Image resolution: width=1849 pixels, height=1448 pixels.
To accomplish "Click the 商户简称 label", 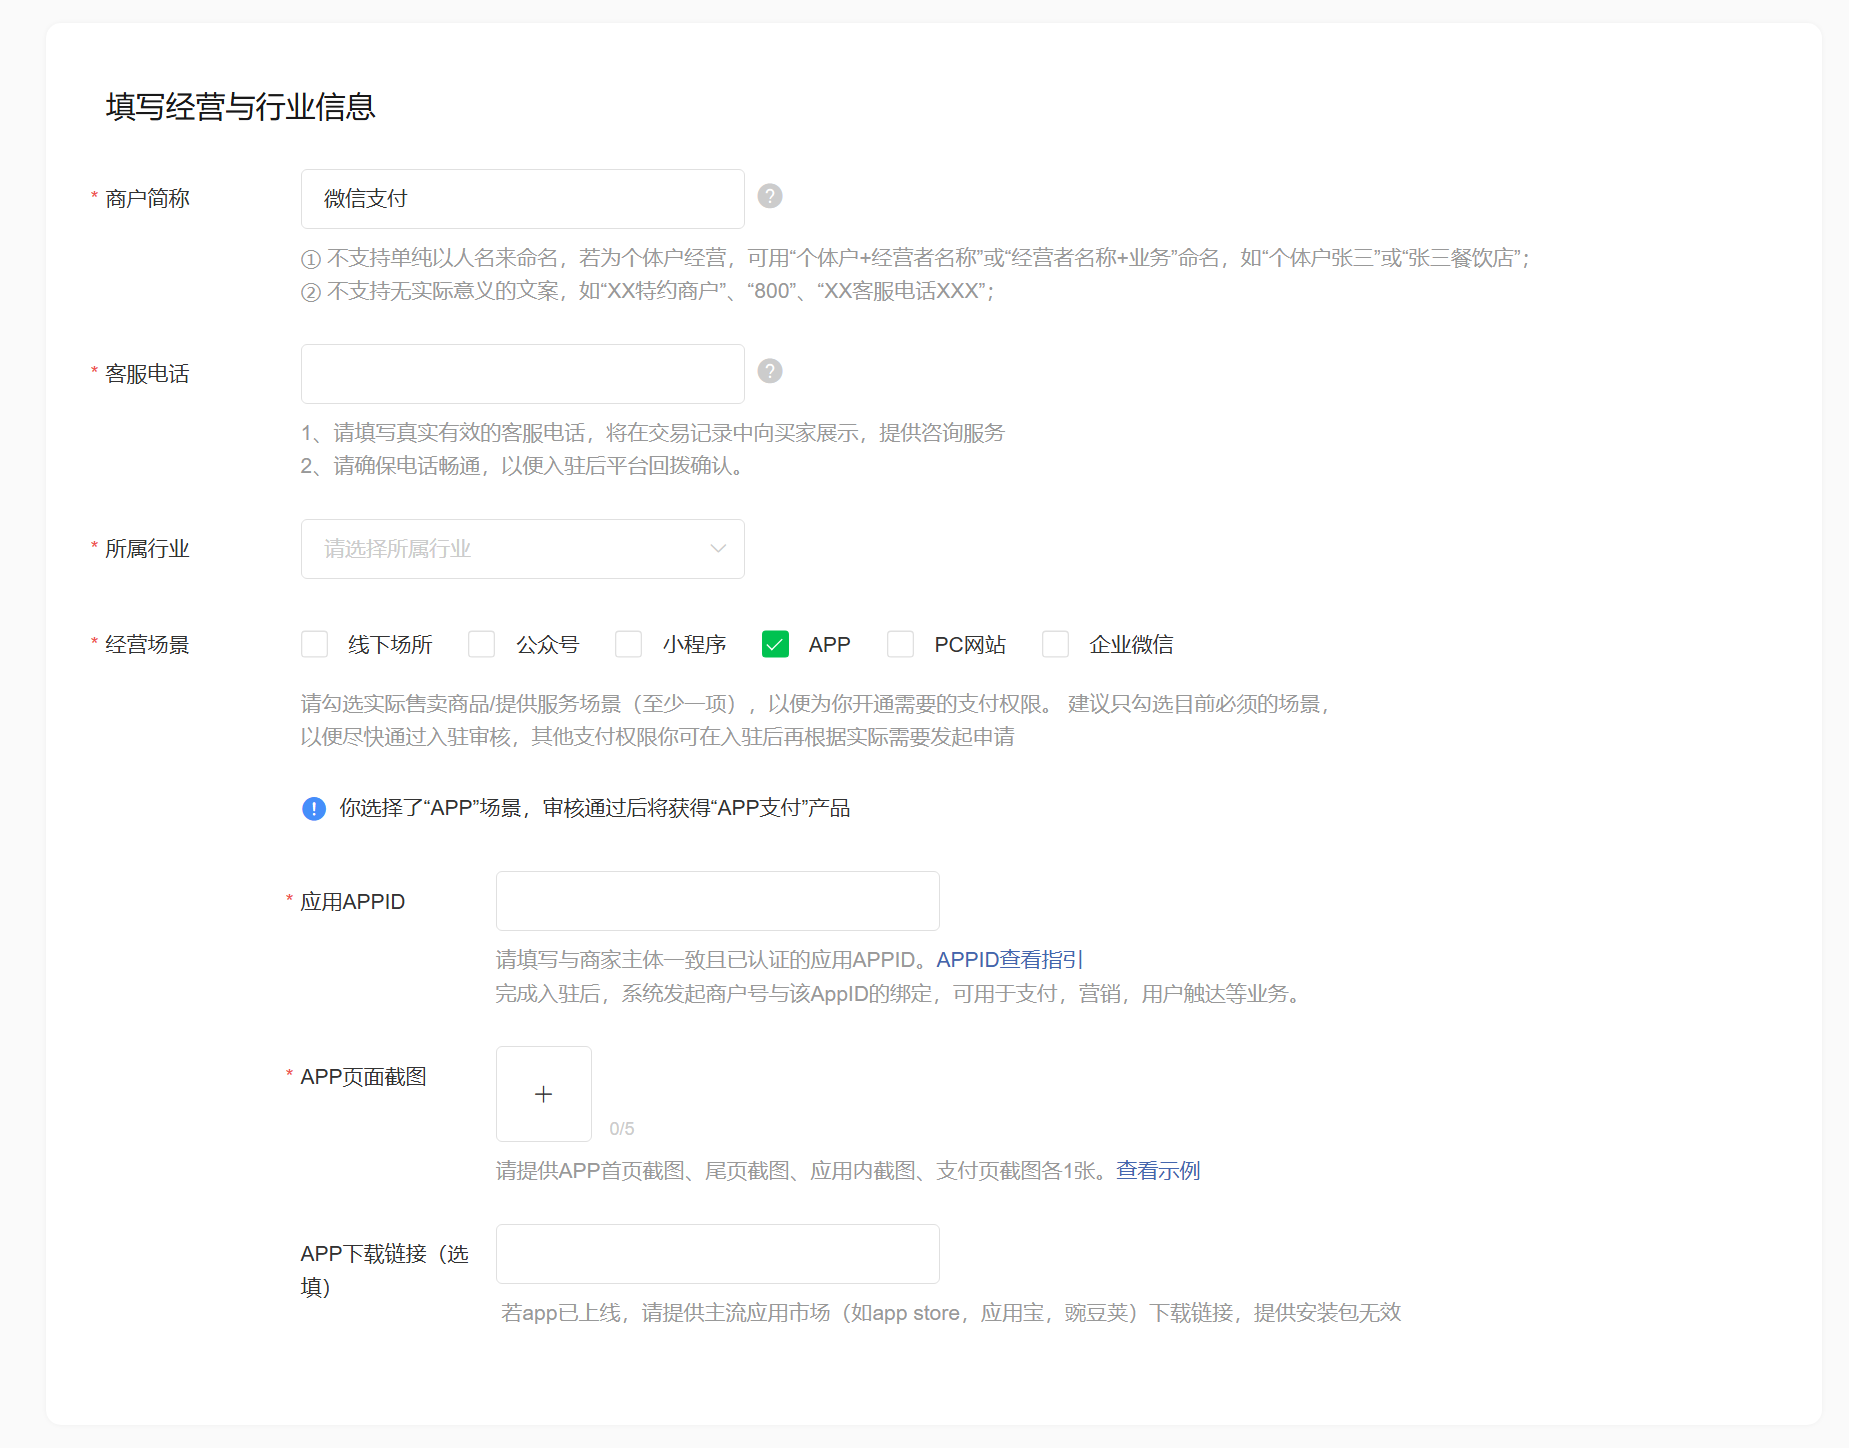I will (147, 199).
